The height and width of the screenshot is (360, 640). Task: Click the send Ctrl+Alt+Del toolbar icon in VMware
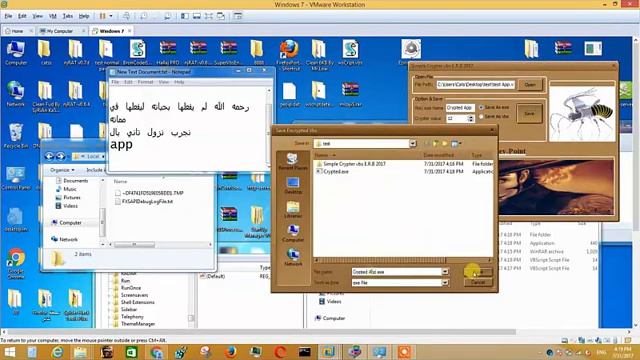(x=127, y=16)
